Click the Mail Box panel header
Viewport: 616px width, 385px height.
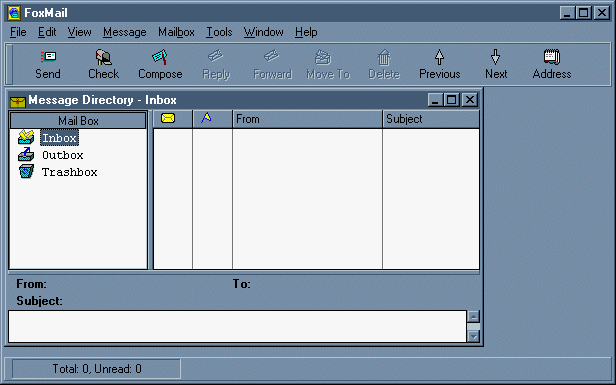[x=78, y=121]
